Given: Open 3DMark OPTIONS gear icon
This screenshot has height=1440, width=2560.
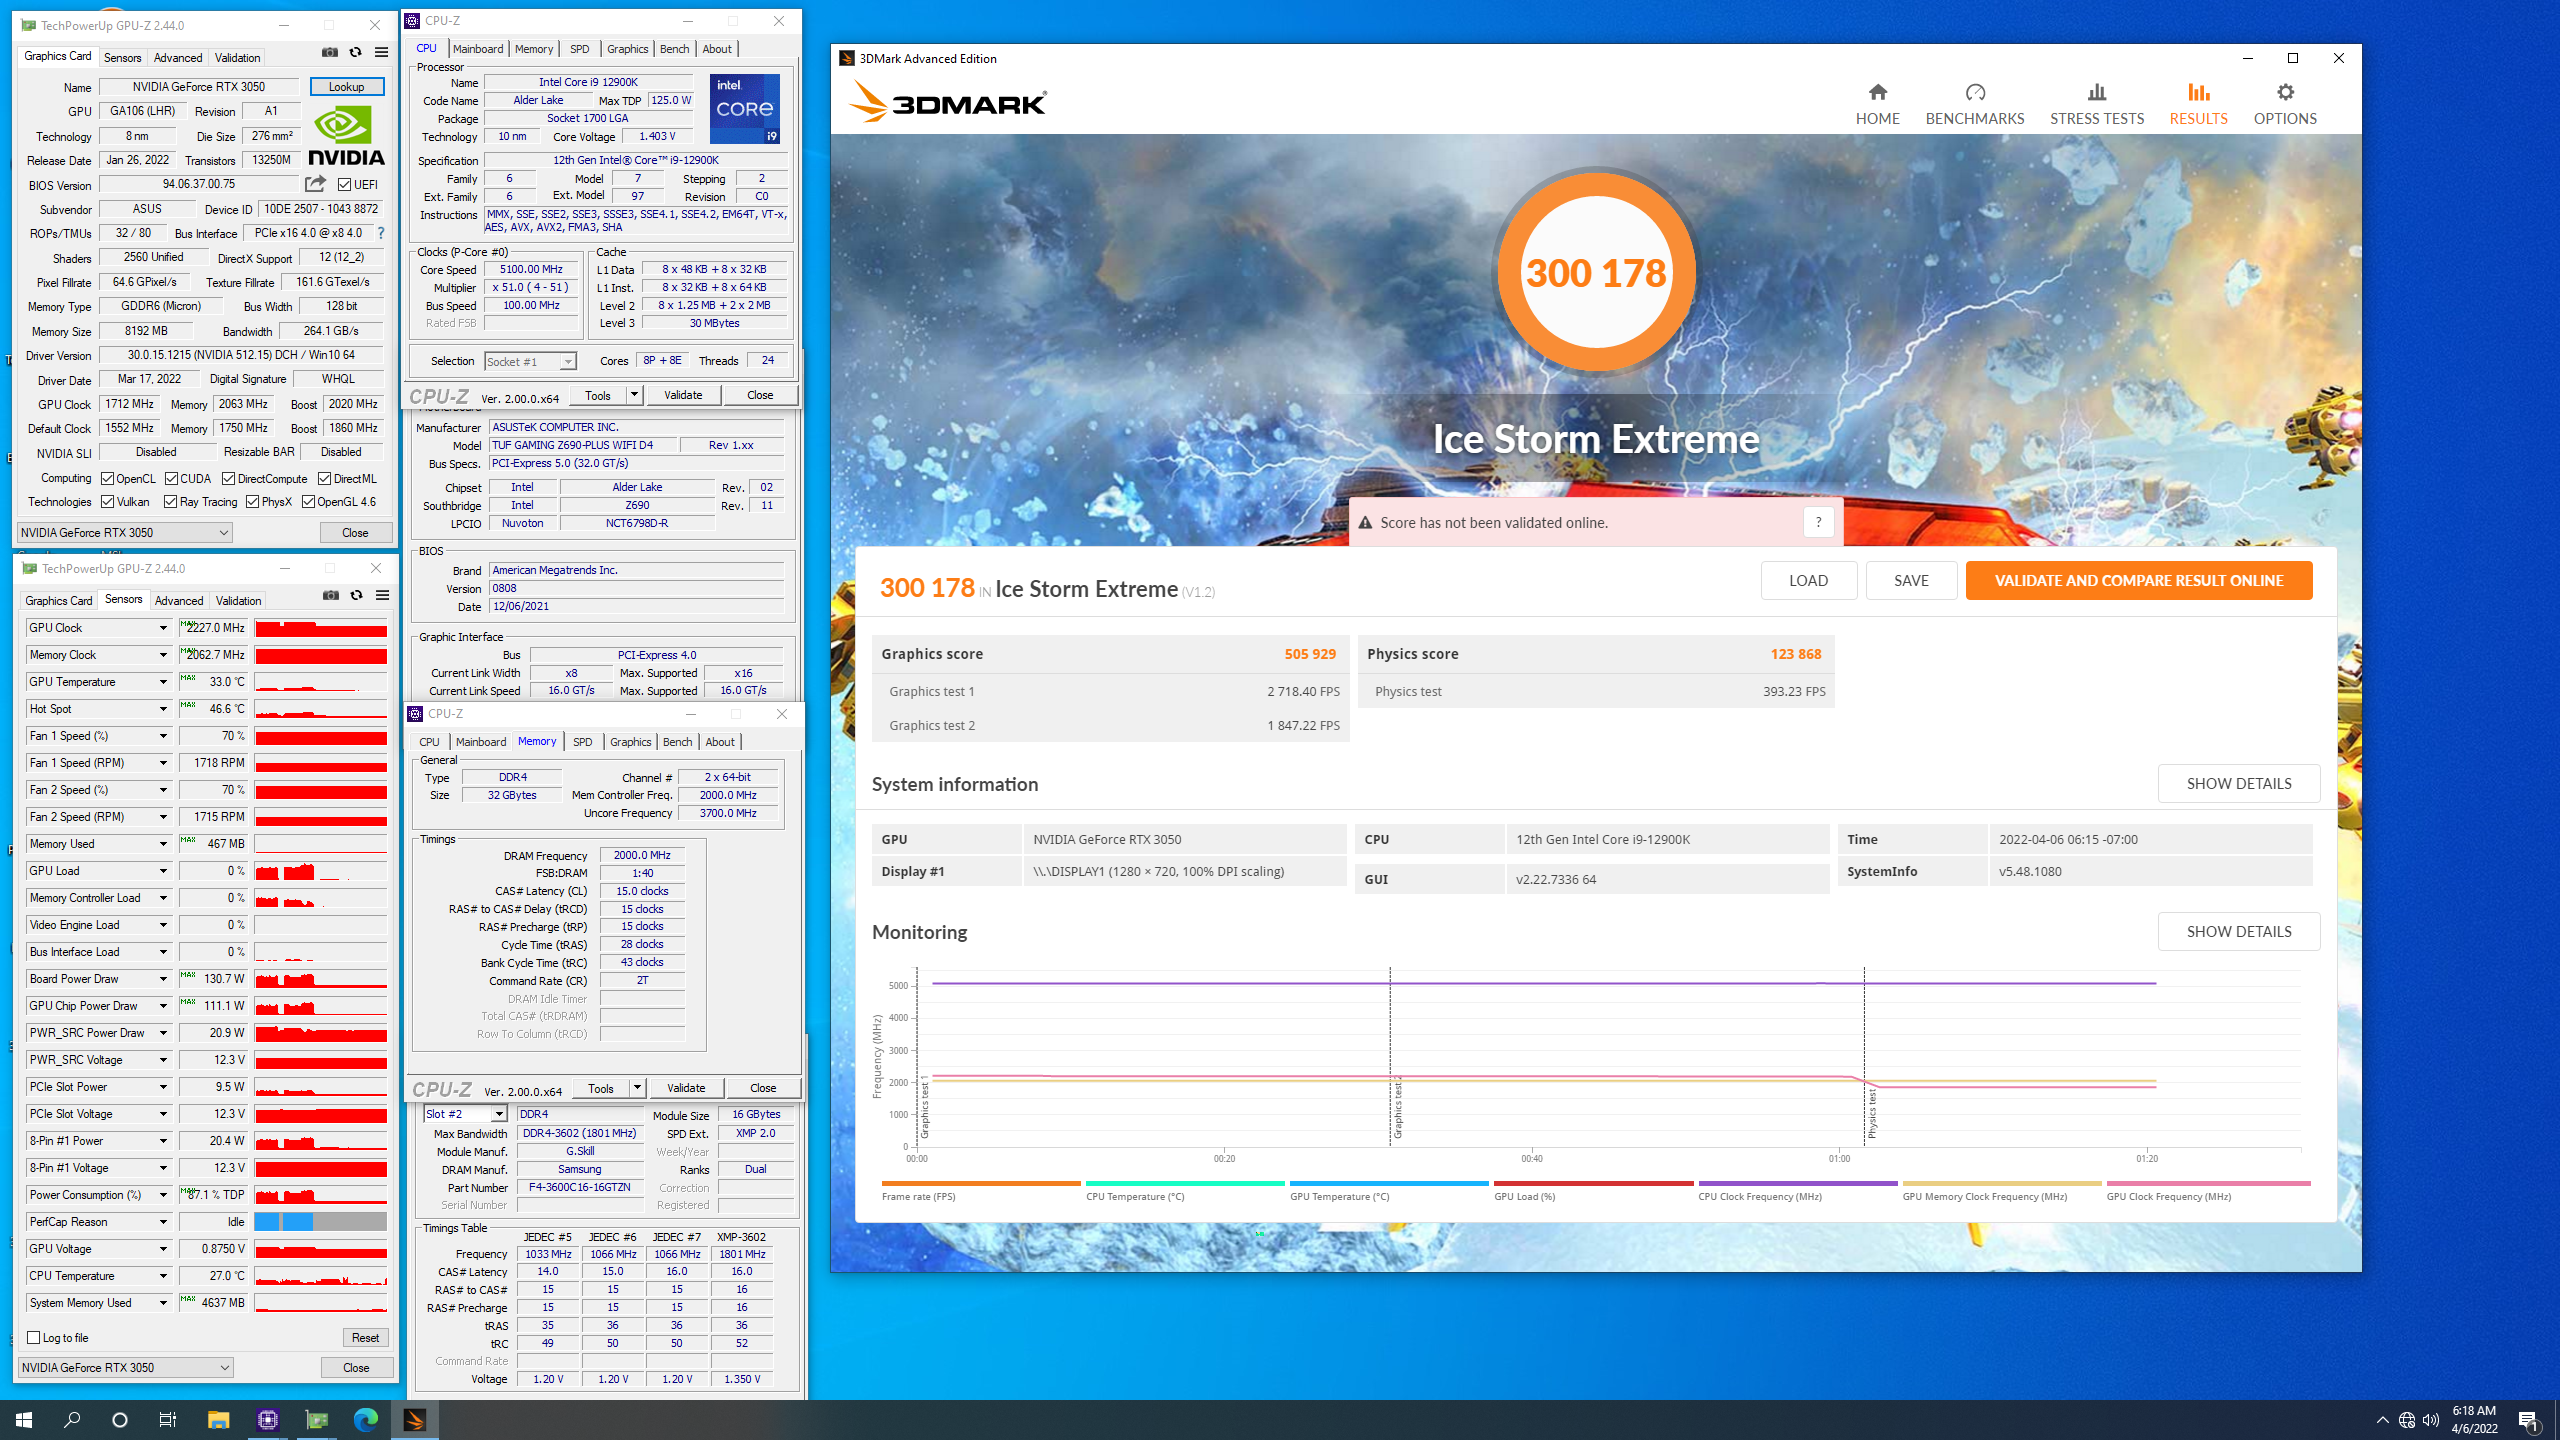Looking at the screenshot, I should pos(2285,92).
